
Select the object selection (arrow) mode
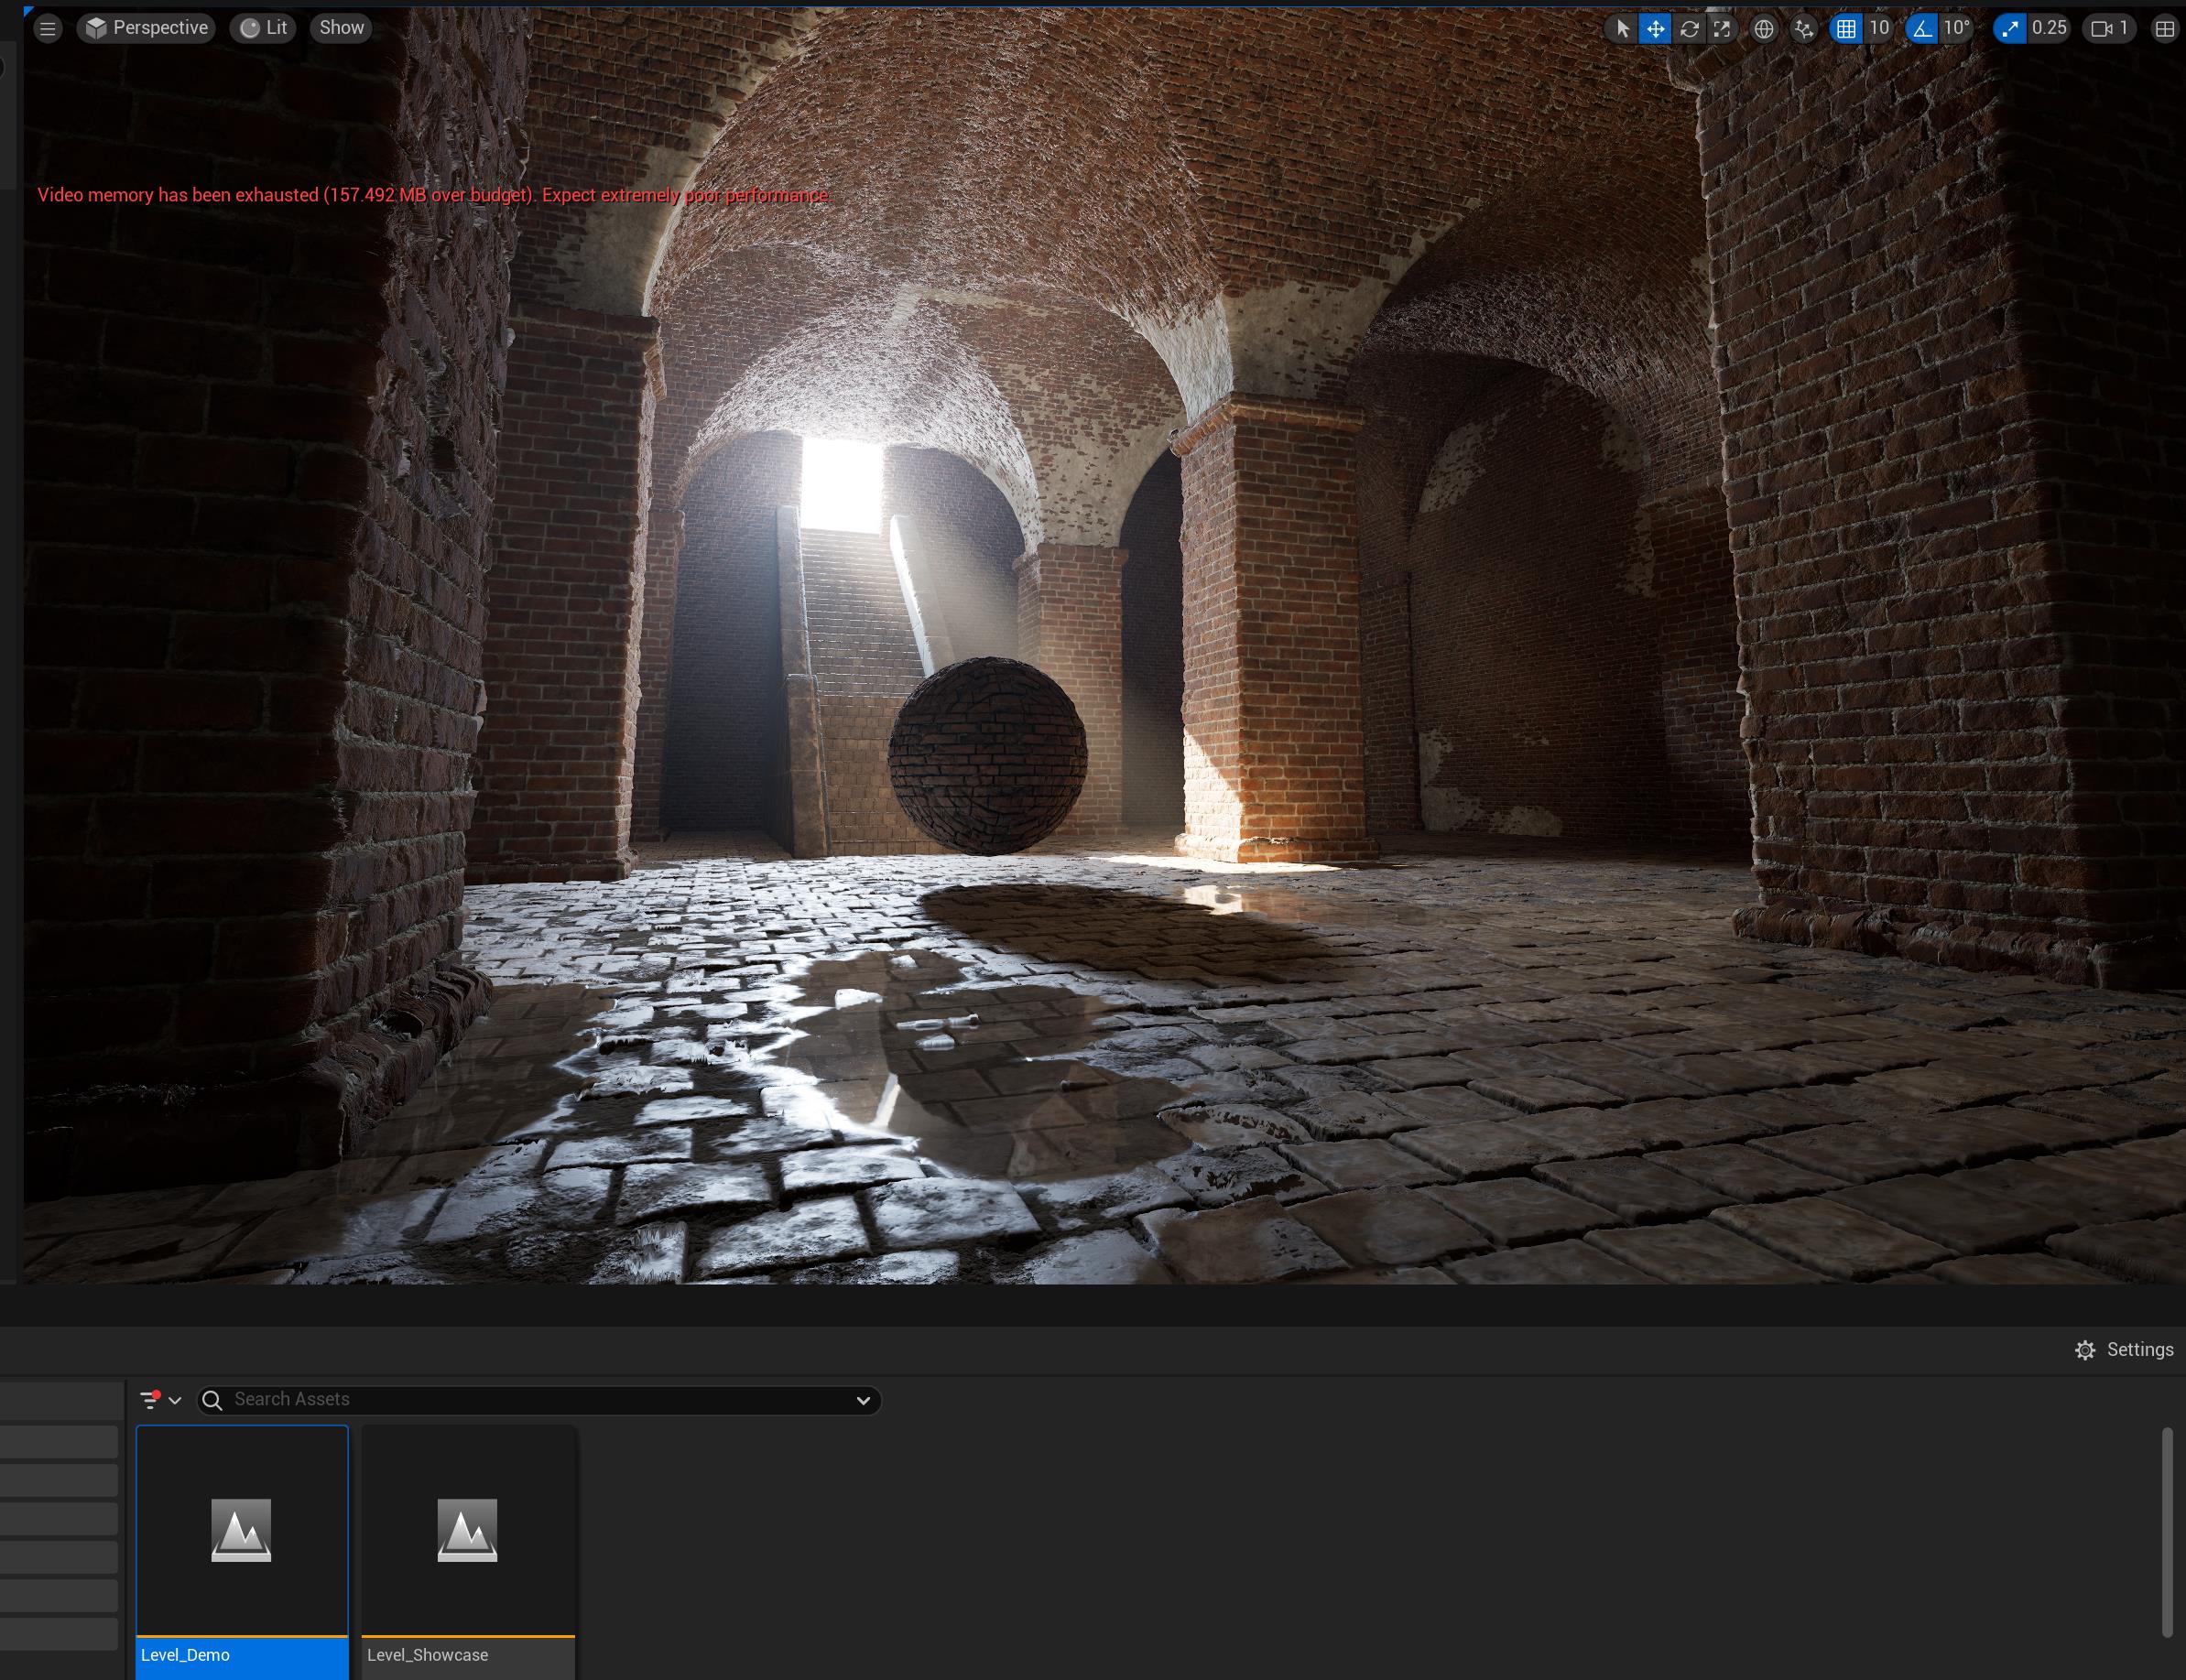1622,29
